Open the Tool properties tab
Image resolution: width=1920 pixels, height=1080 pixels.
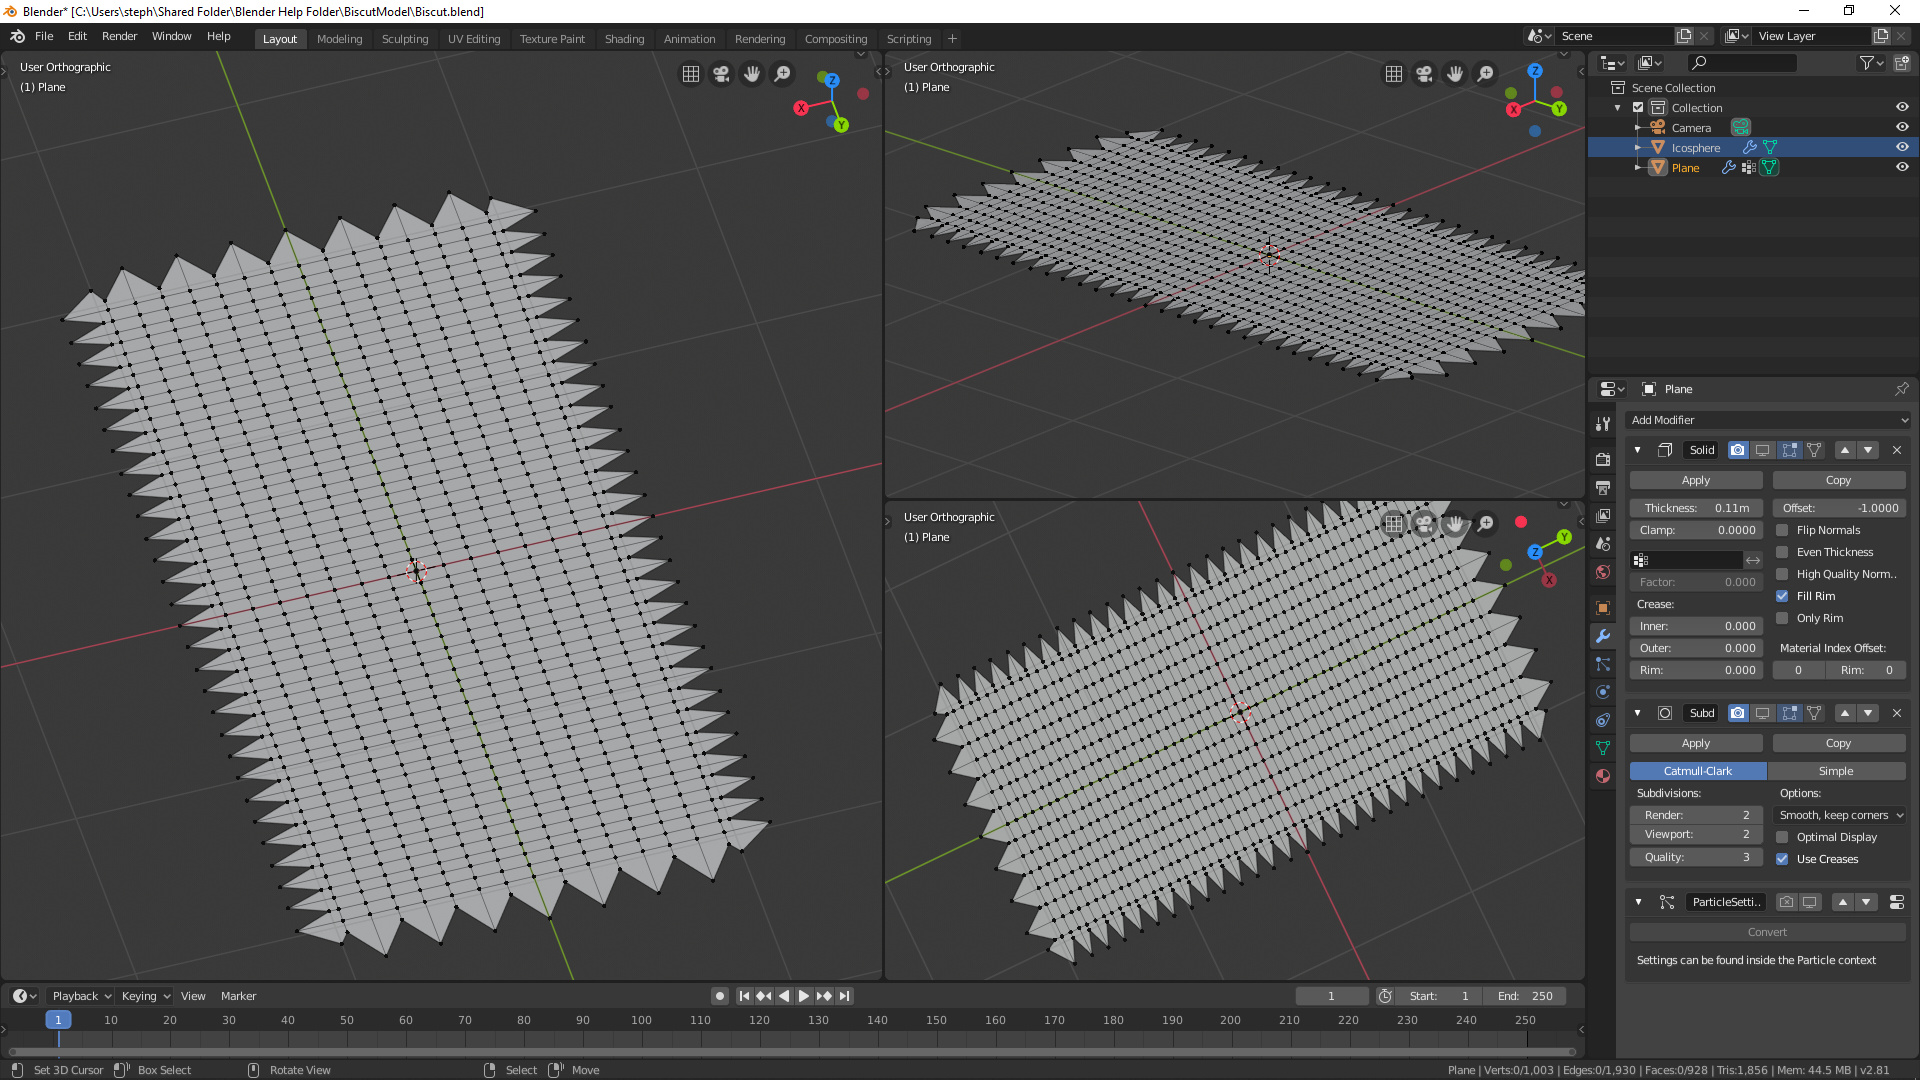[1603, 424]
